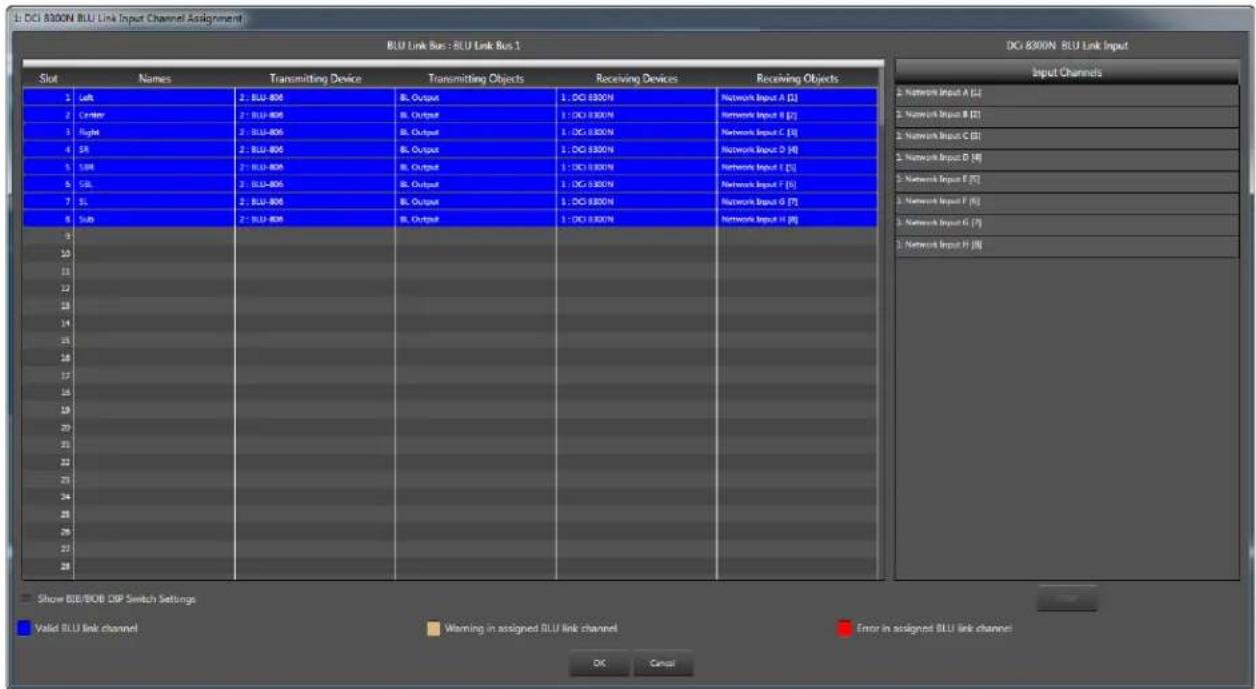Select the 'Sub' name cell in slot 8

[155, 218]
